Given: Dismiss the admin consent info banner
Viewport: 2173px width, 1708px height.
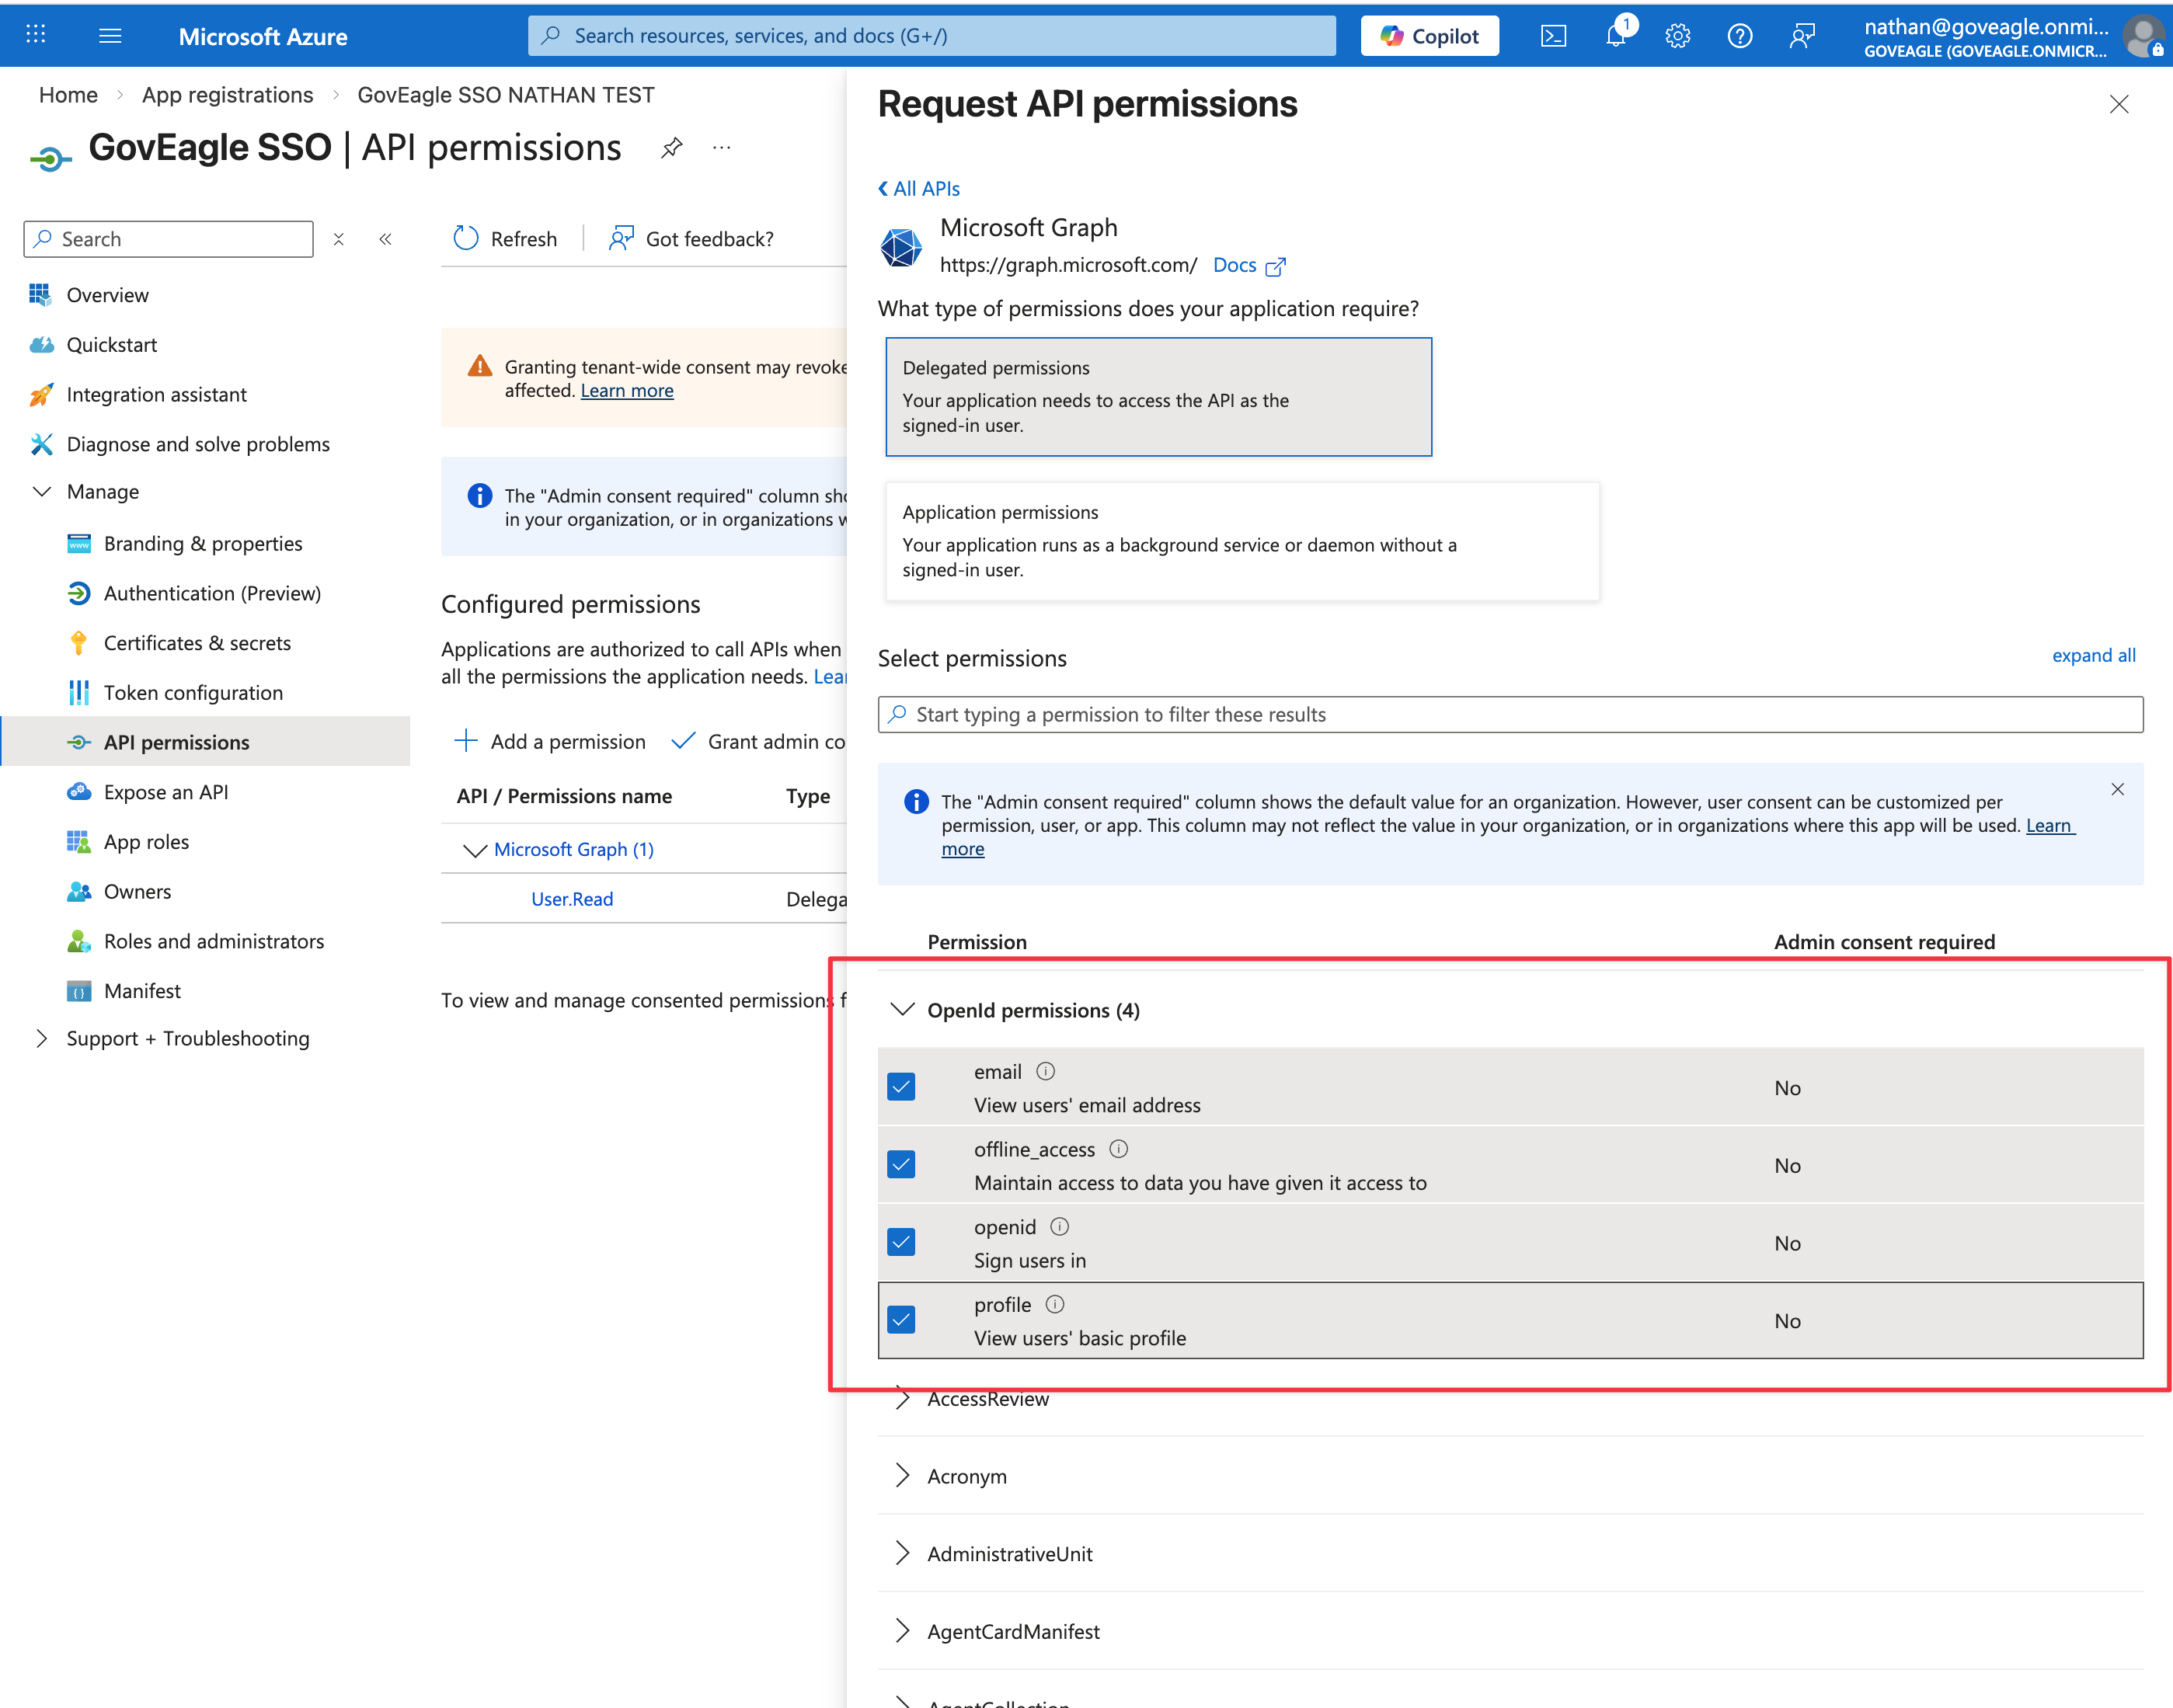Looking at the screenshot, I should point(2117,789).
